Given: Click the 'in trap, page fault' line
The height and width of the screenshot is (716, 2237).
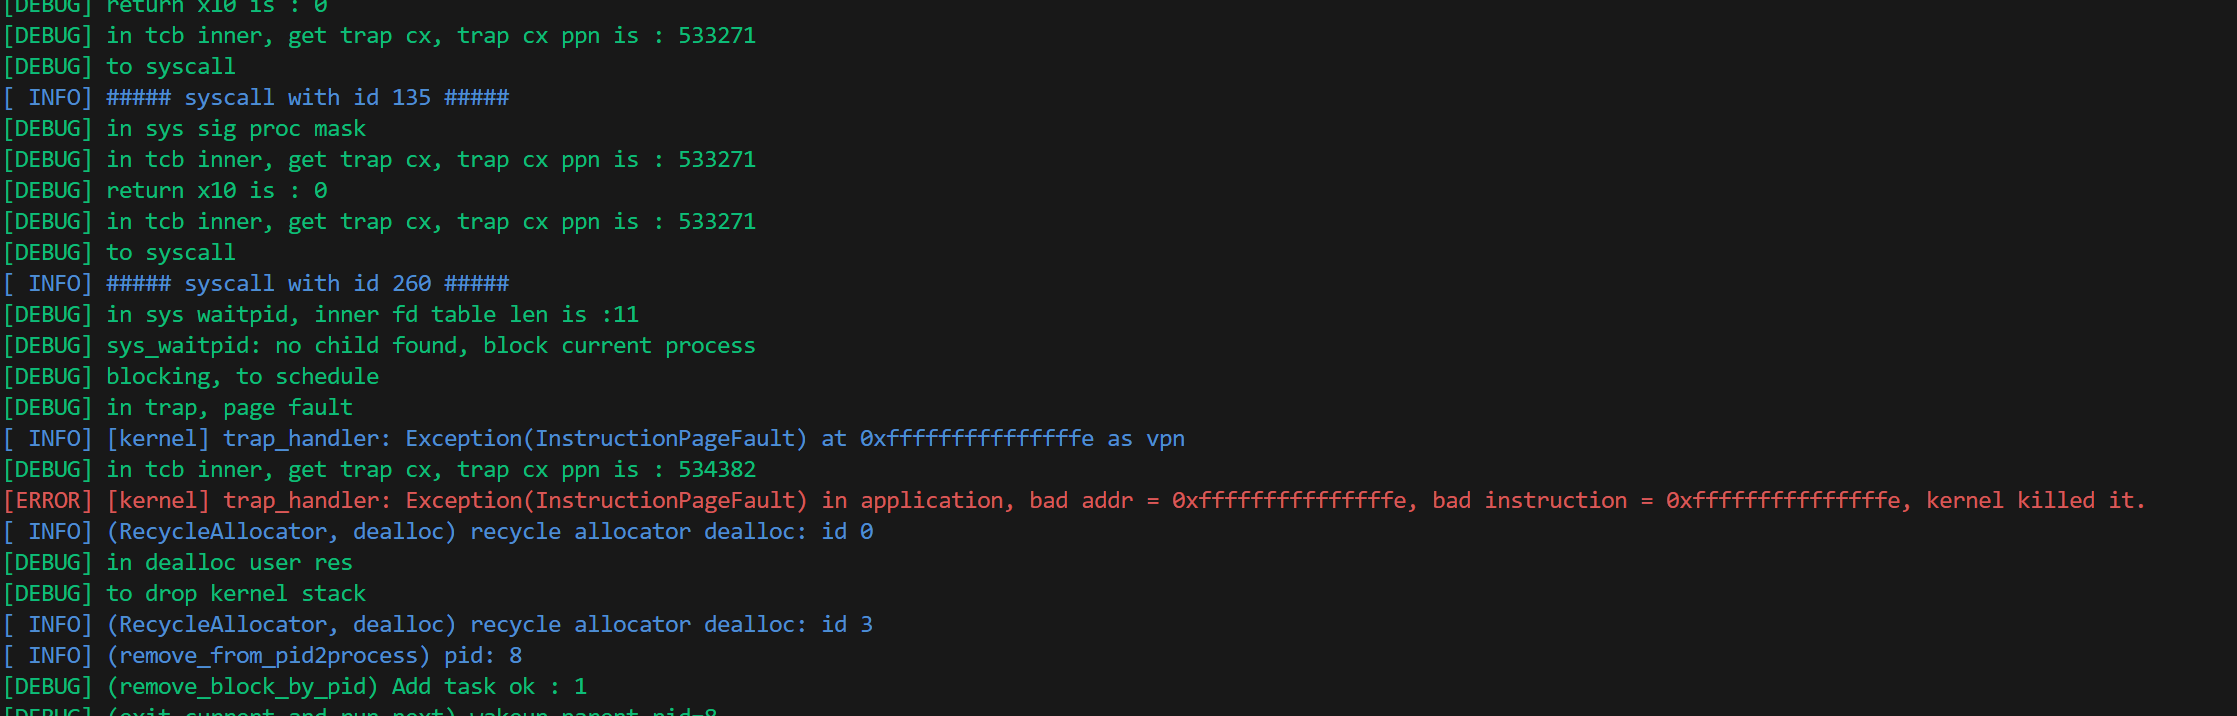Looking at the screenshot, I should pos(229,408).
